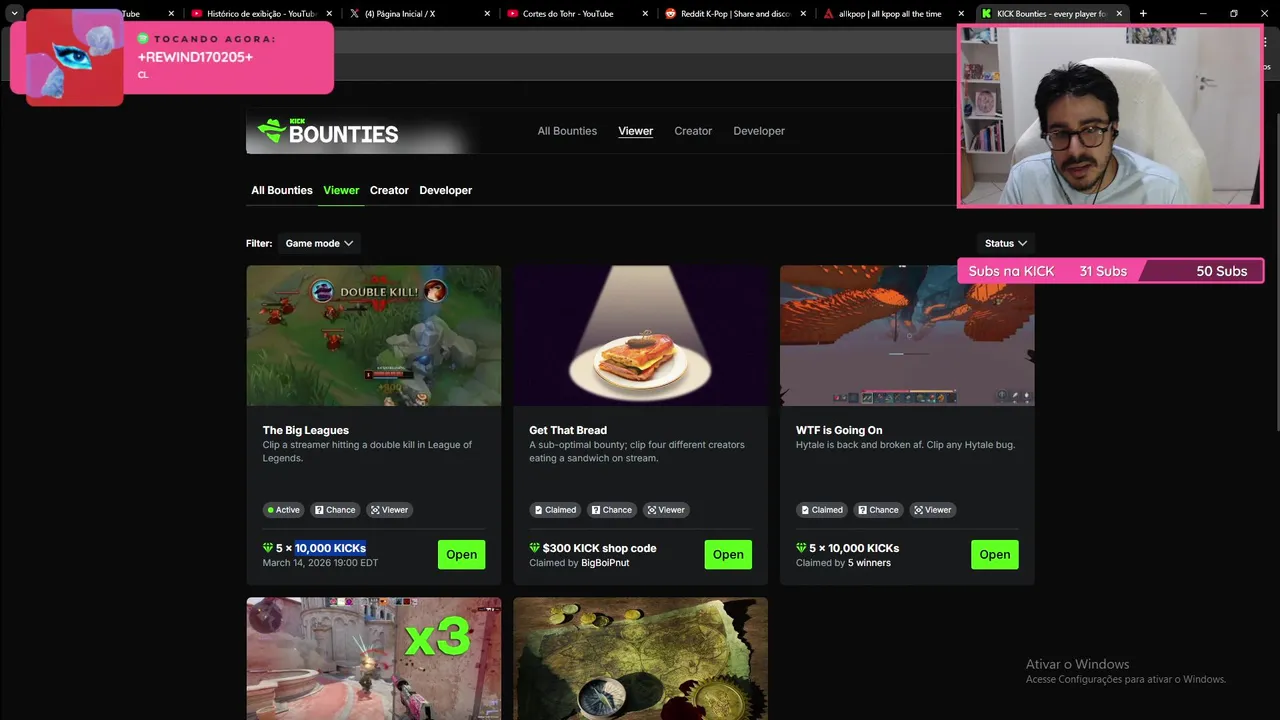This screenshot has width=1280, height=720.
Task: Close the Cortes do Tohr tab
Action: 645,14
